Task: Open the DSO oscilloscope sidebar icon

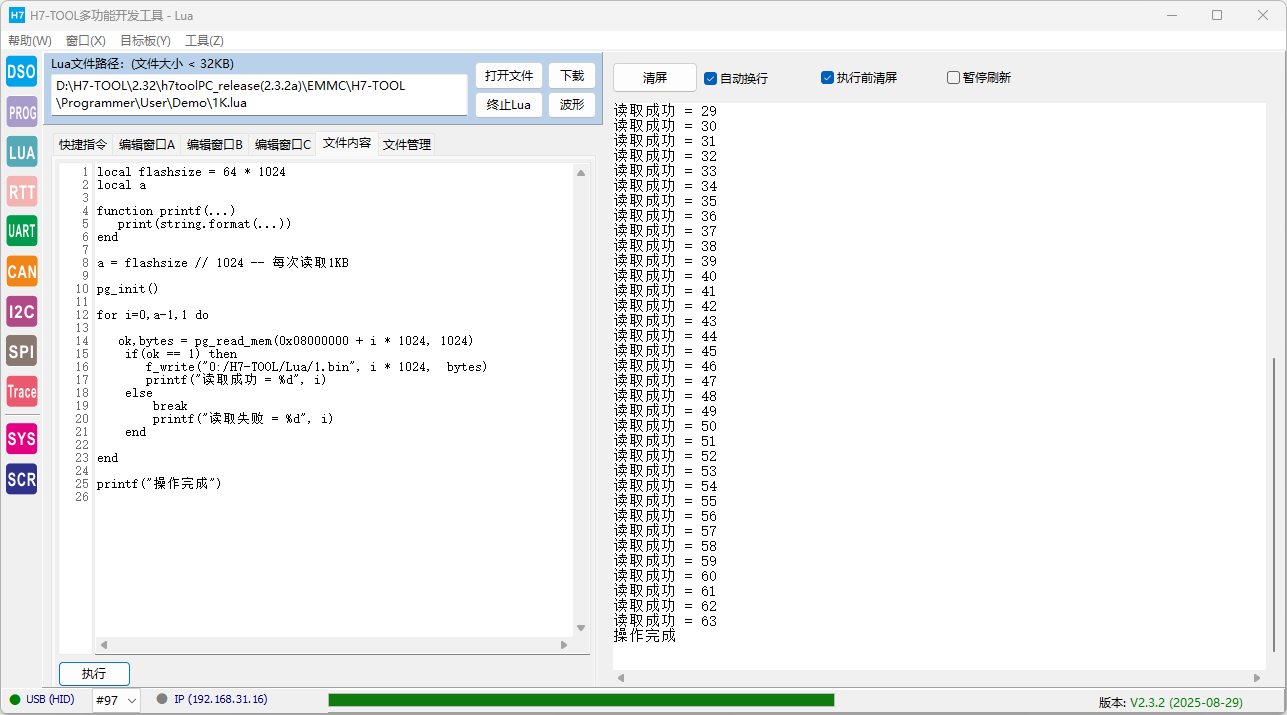Action: [x=21, y=72]
